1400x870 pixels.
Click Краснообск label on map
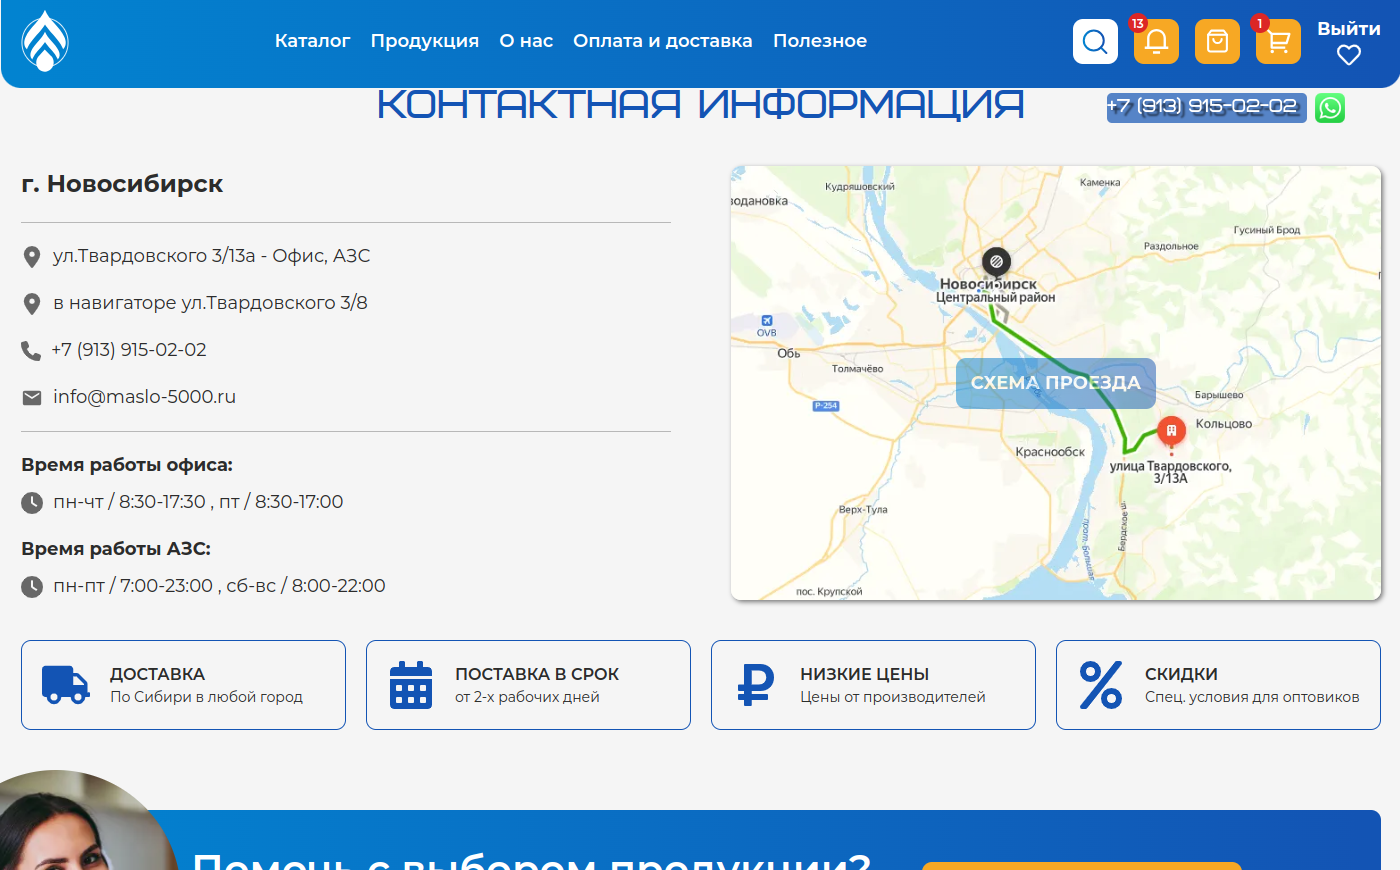[x=1050, y=452]
